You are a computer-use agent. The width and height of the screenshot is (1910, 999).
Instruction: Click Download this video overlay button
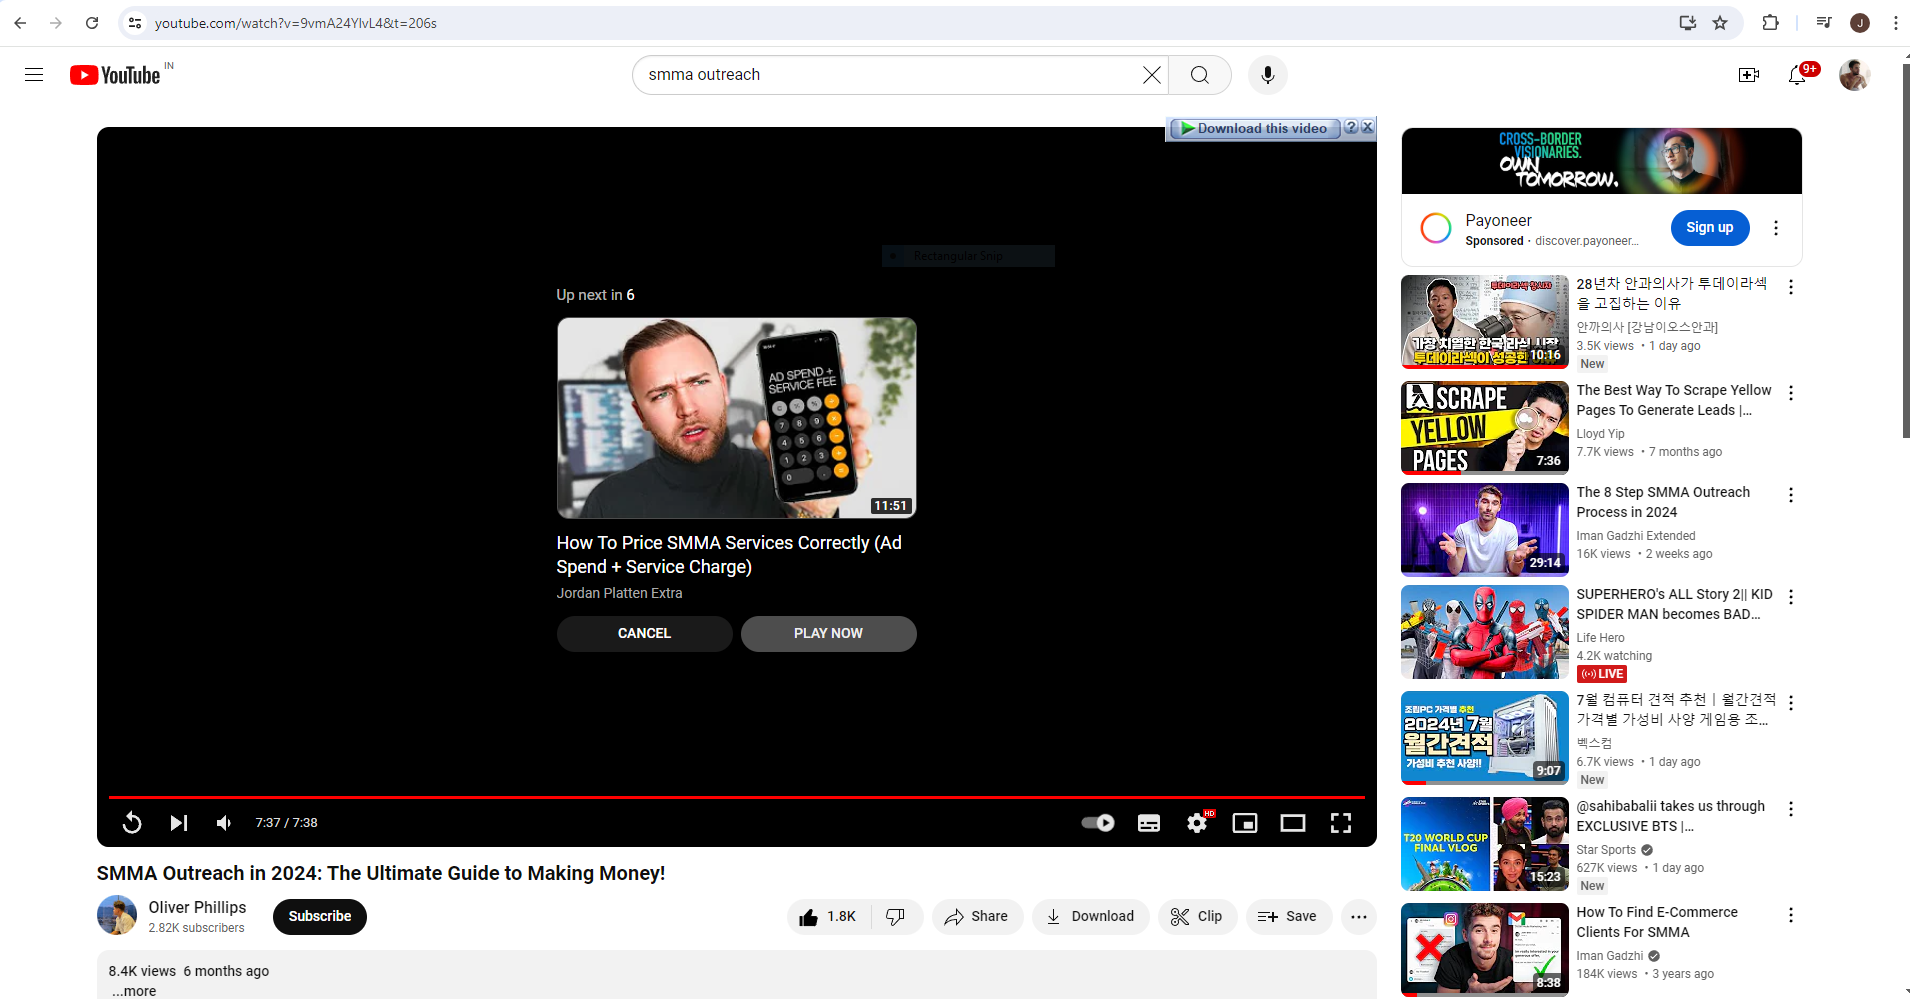(1255, 128)
